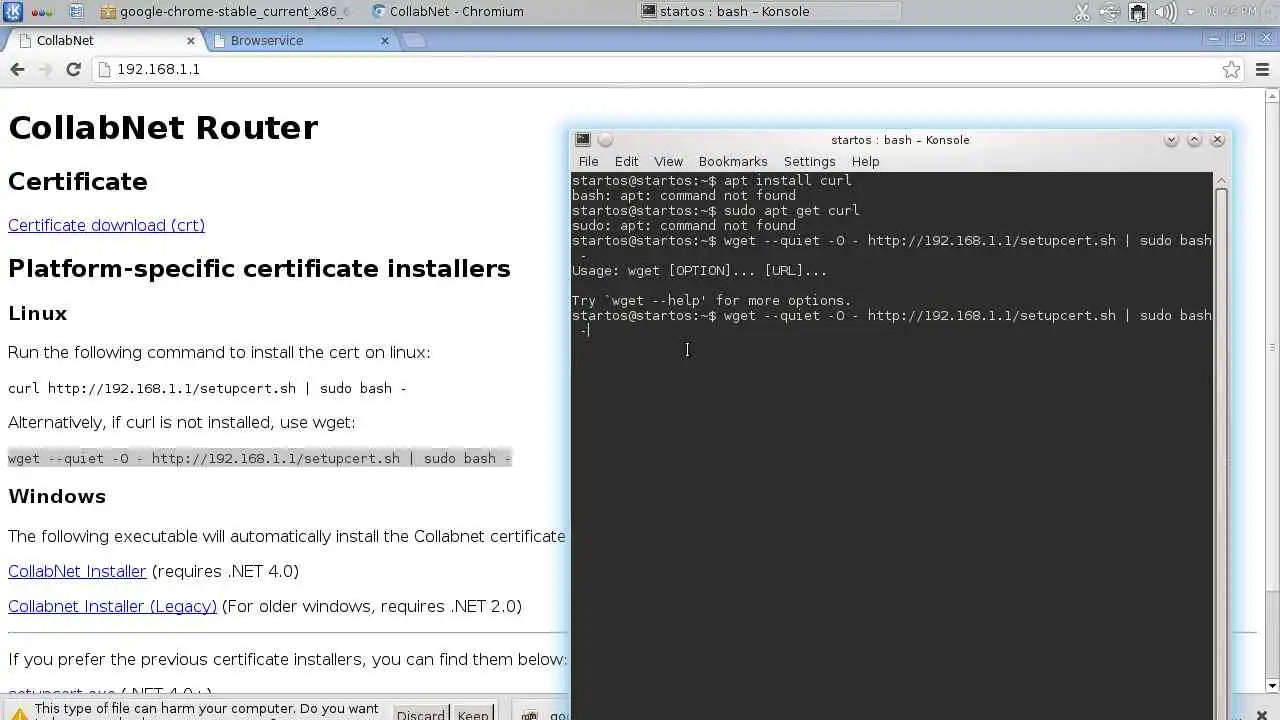Click the USB device notifier tray icon
The image size is (1280, 720).
pos(1110,12)
